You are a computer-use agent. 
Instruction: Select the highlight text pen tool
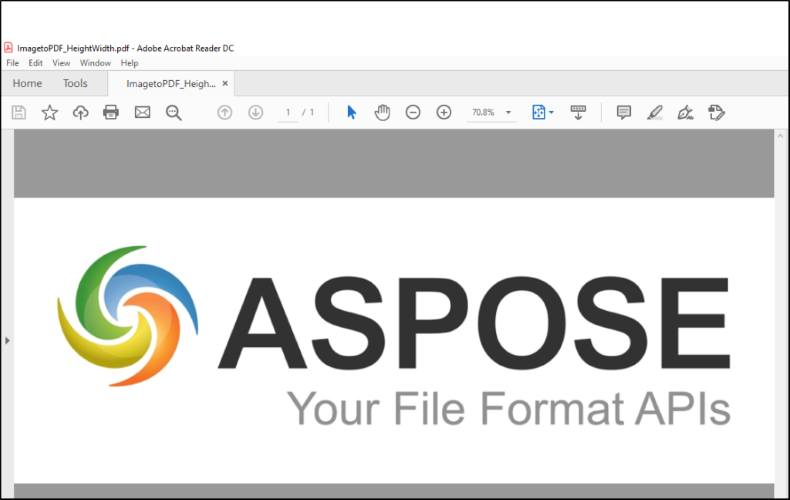coord(655,113)
